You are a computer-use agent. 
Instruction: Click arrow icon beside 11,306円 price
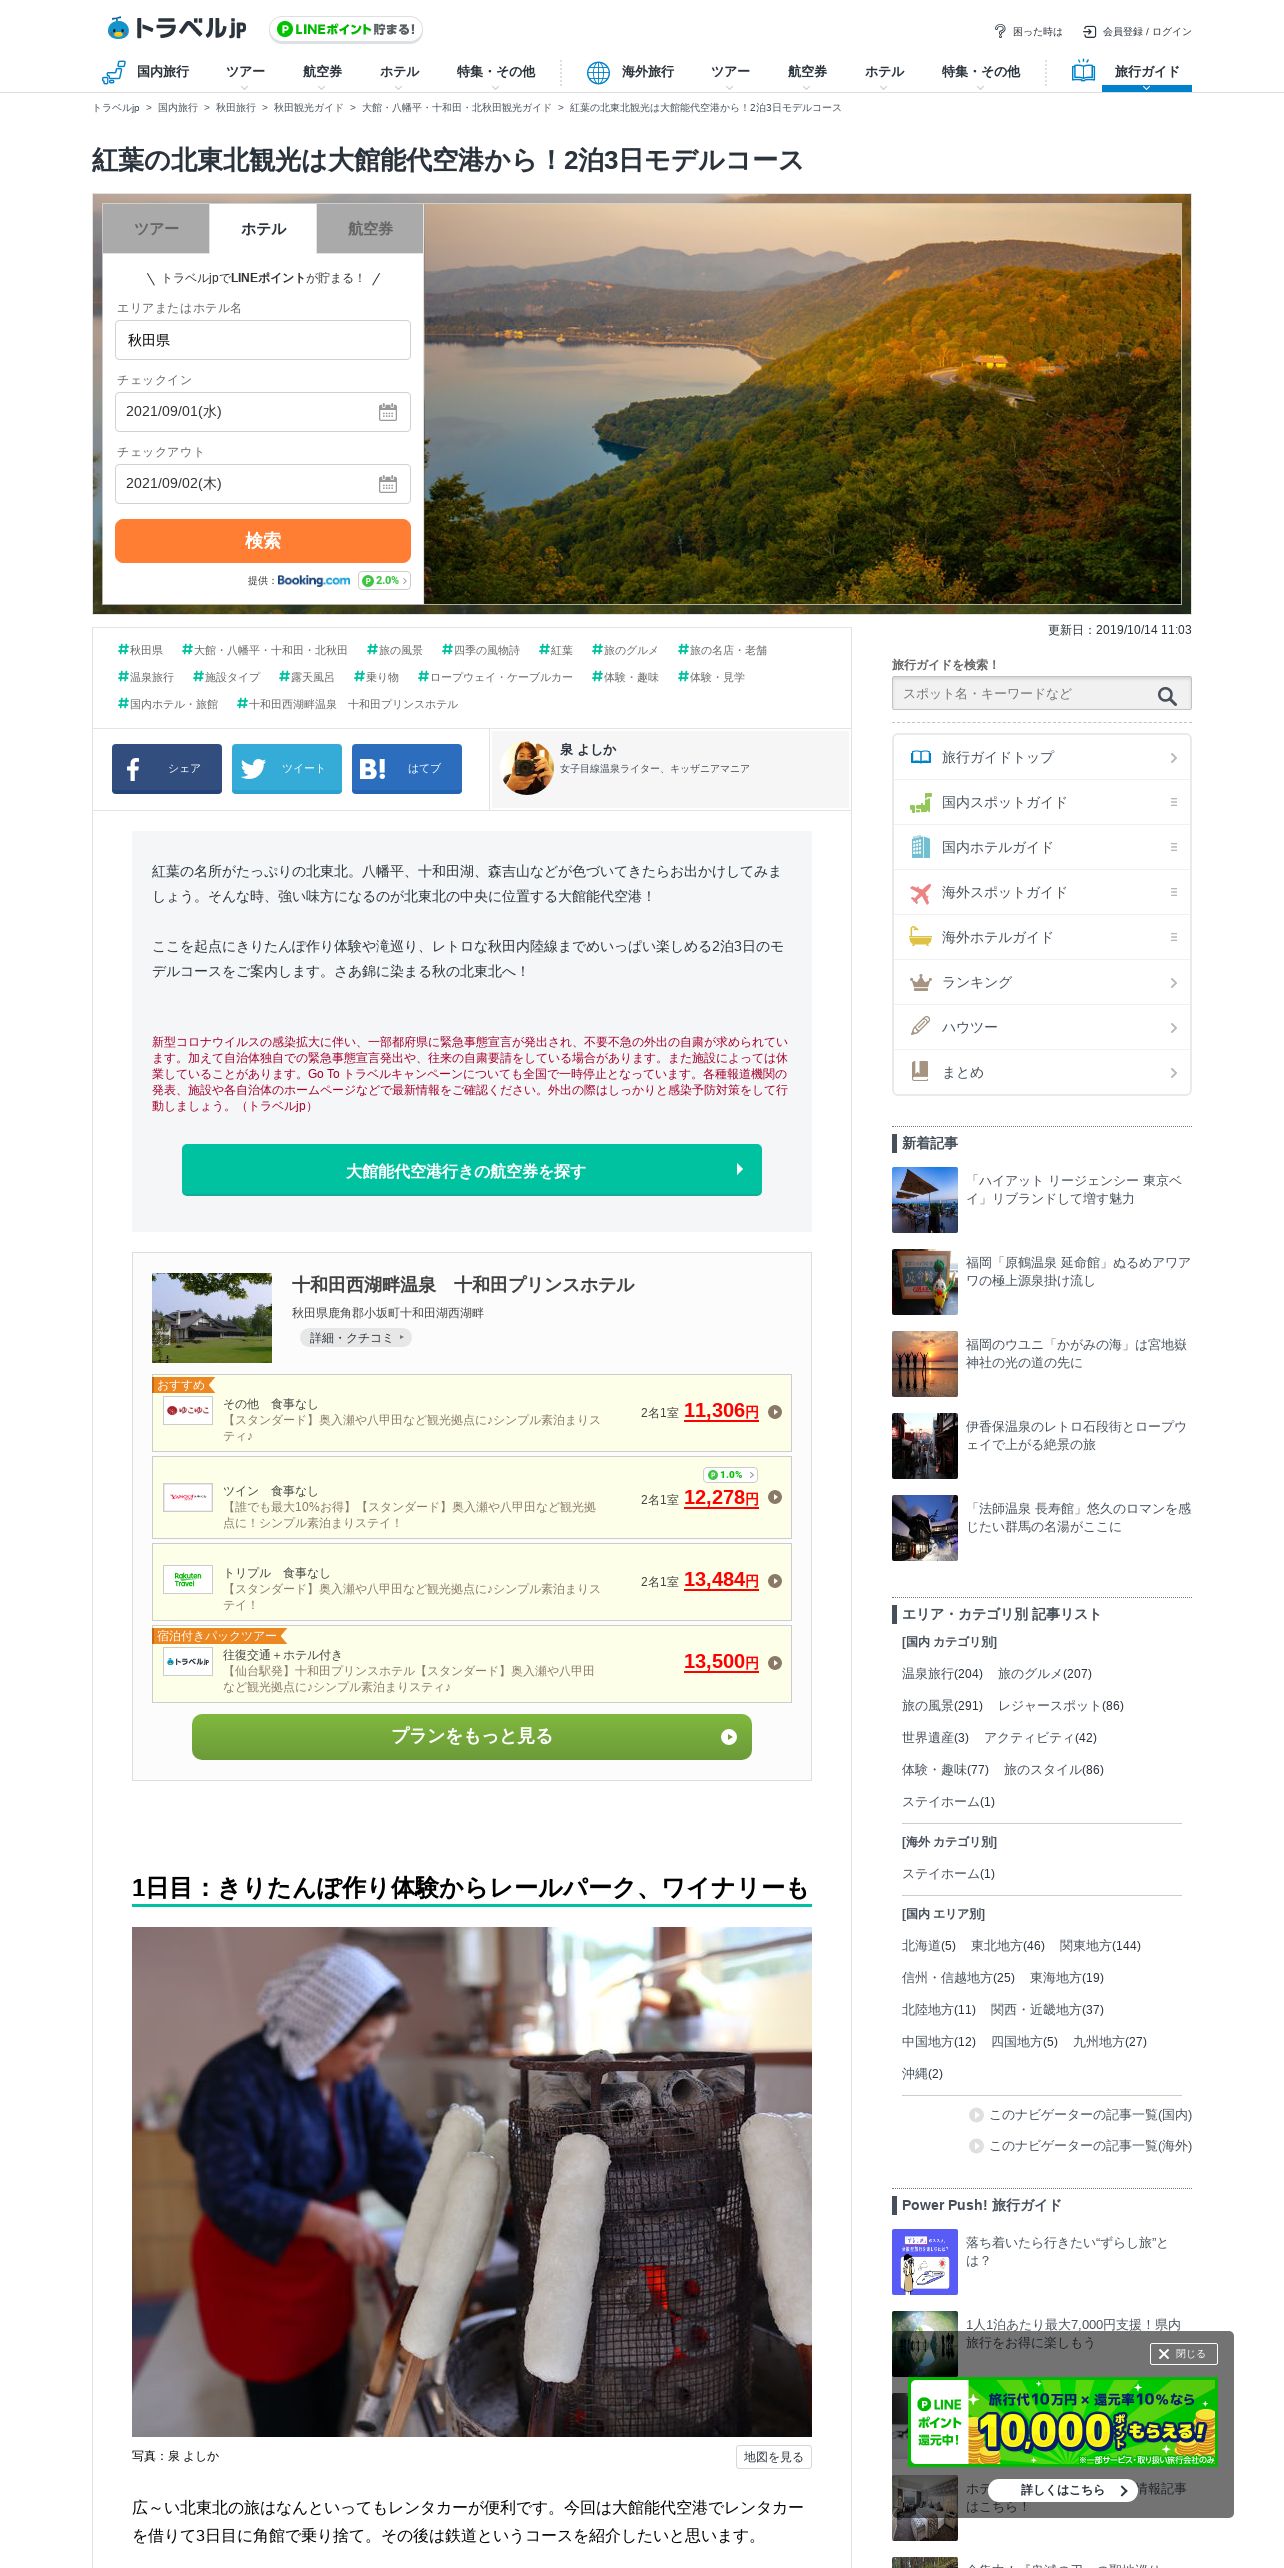coord(775,1413)
